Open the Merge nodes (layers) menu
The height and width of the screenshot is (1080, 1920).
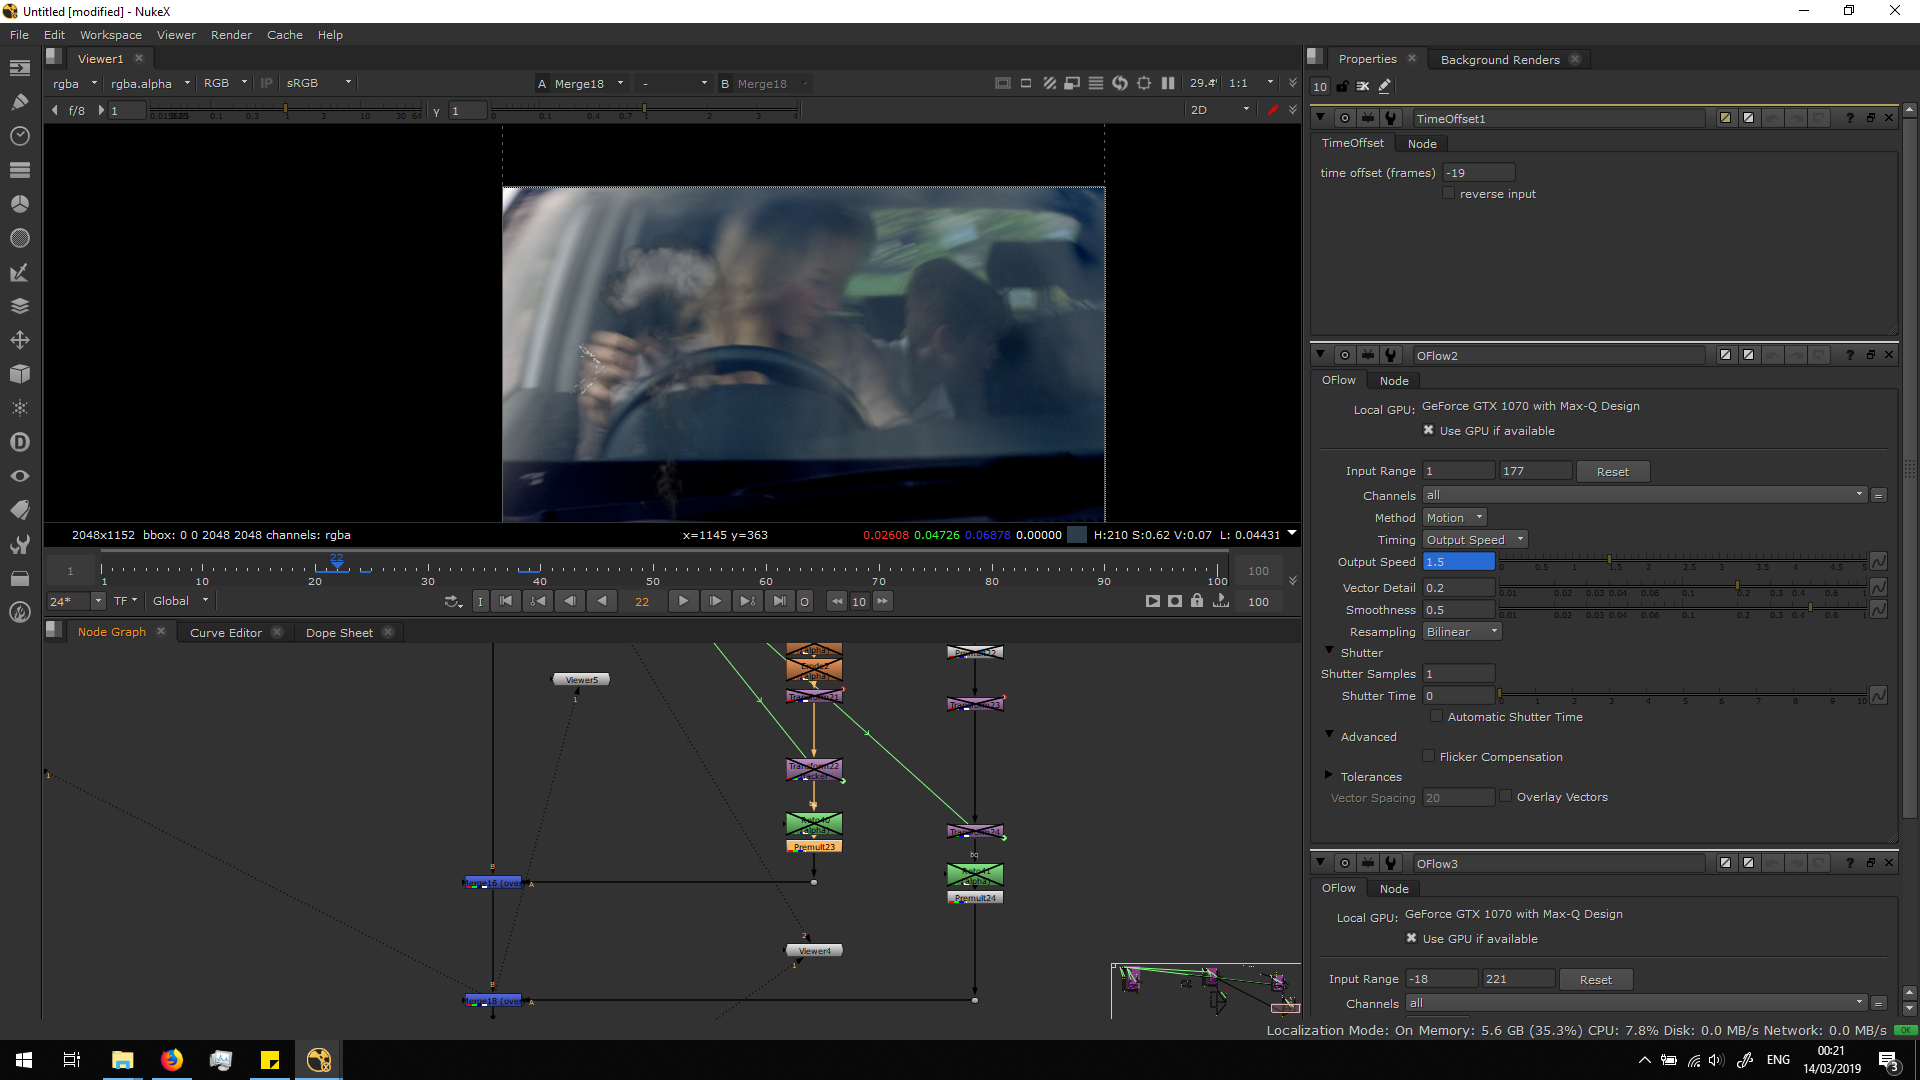coord(19,306)
